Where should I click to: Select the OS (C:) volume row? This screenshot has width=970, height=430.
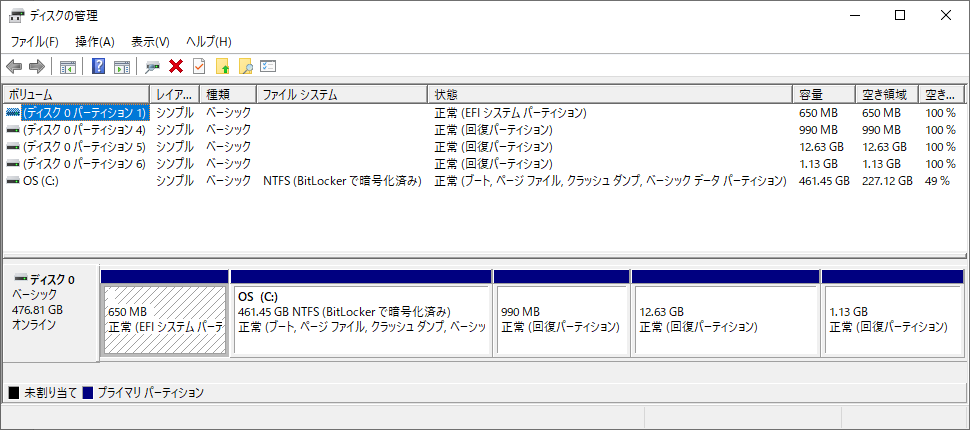[x=484, y=181]
